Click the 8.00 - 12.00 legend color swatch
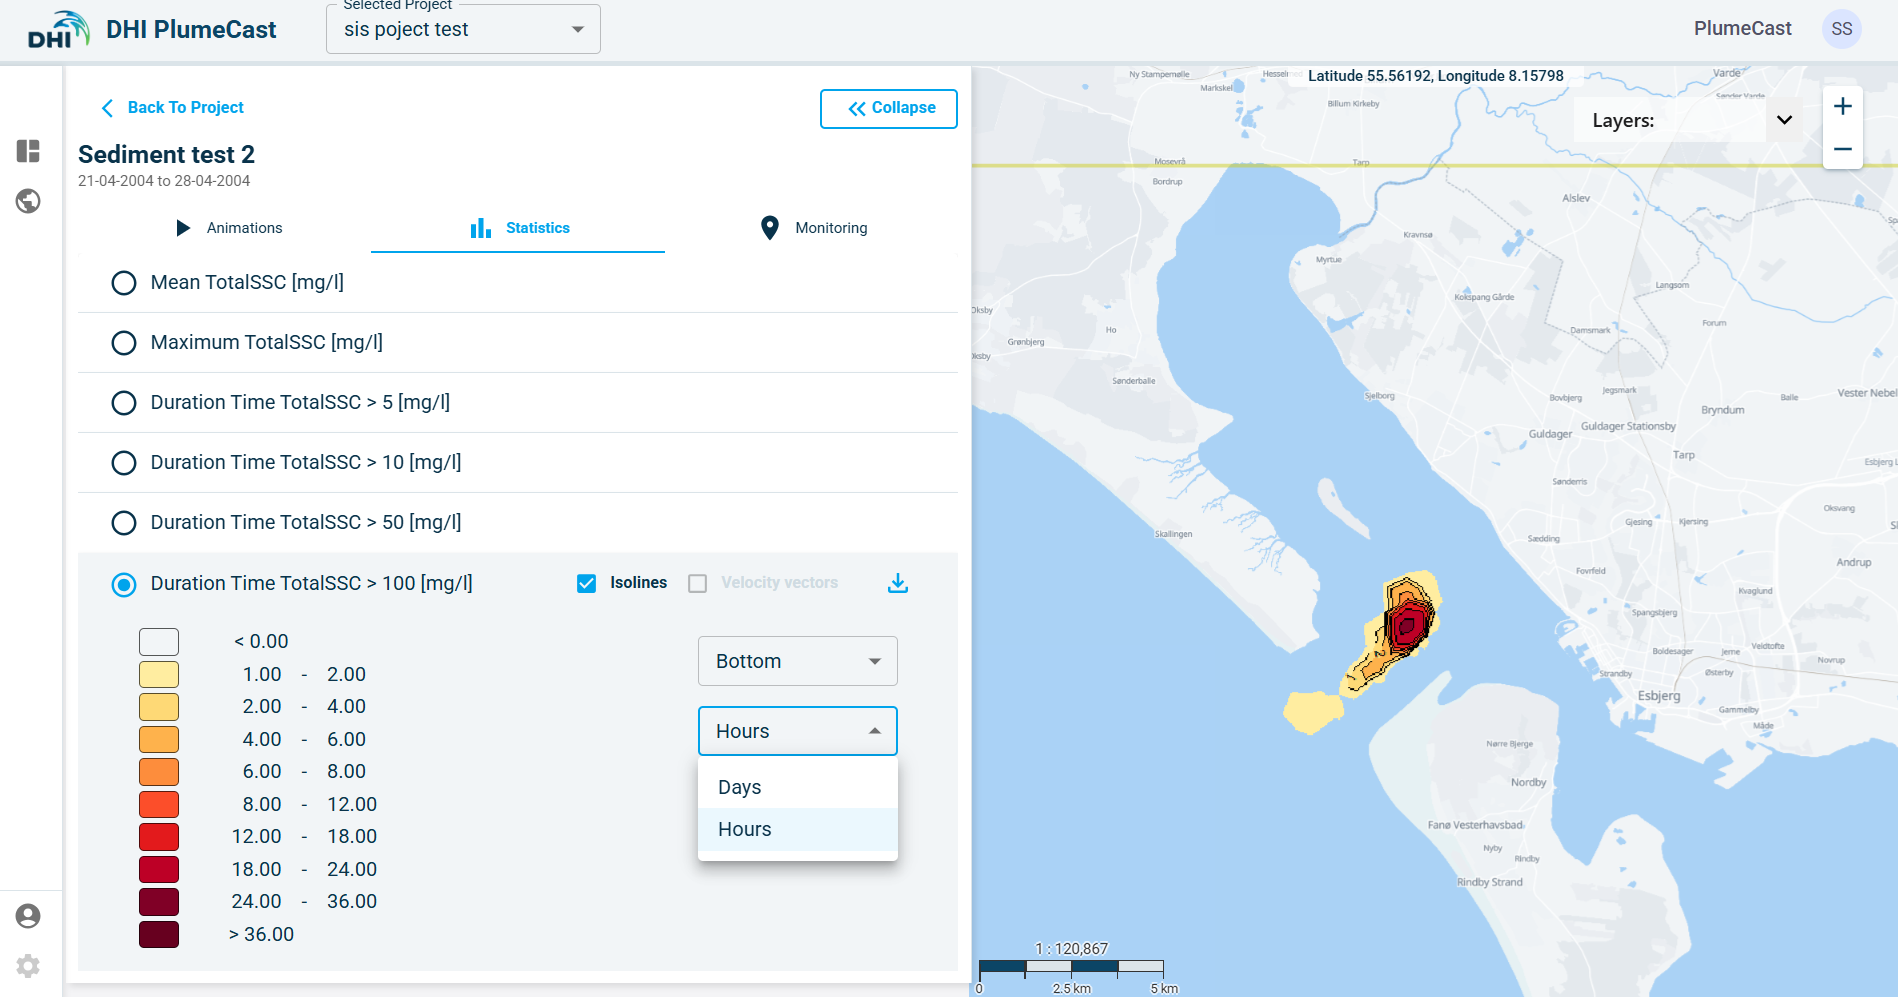 point(159,804)
